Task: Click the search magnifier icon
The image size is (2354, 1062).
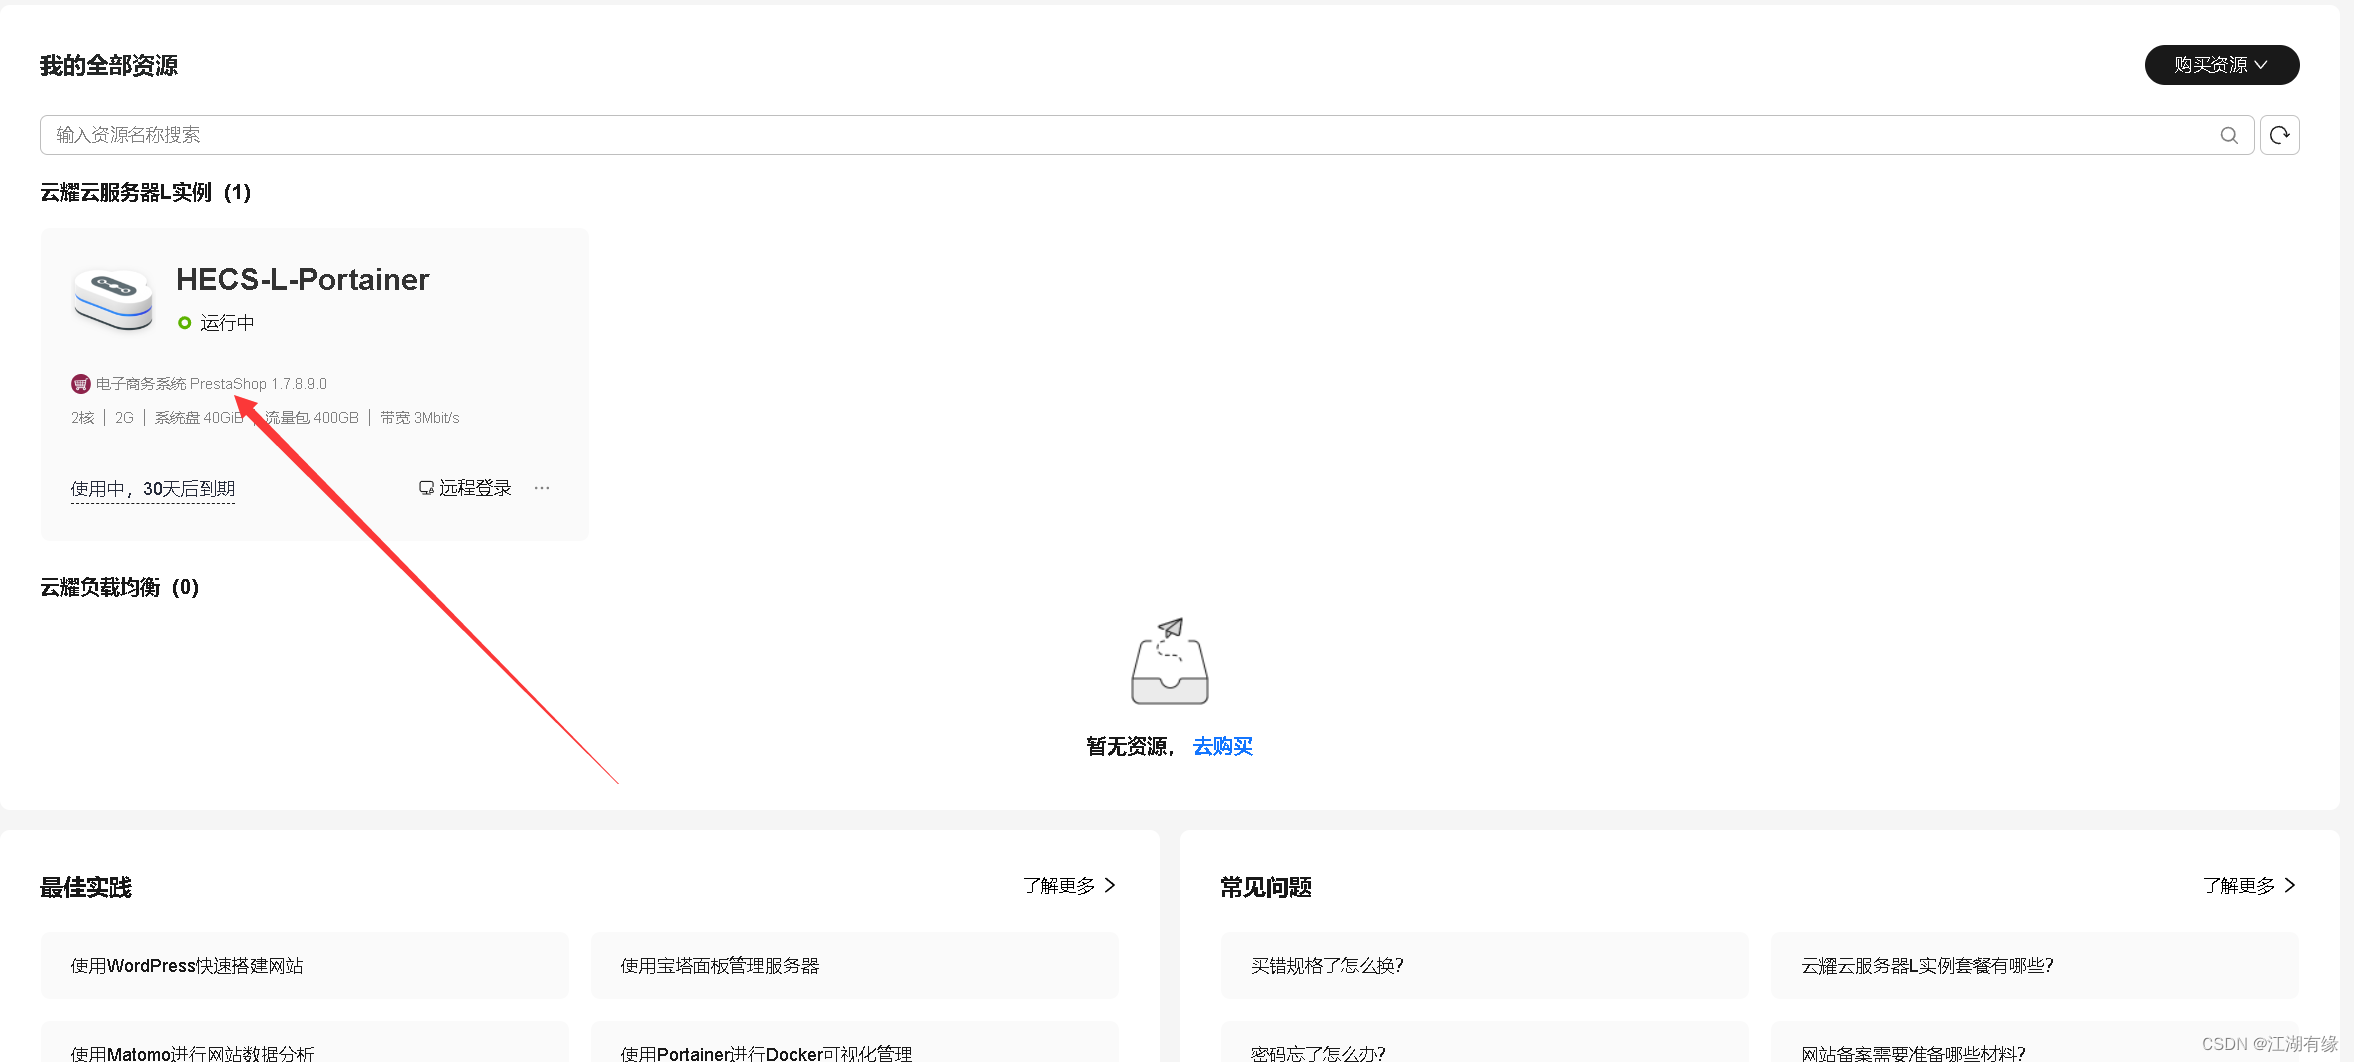Action: tap(2229, 135)
